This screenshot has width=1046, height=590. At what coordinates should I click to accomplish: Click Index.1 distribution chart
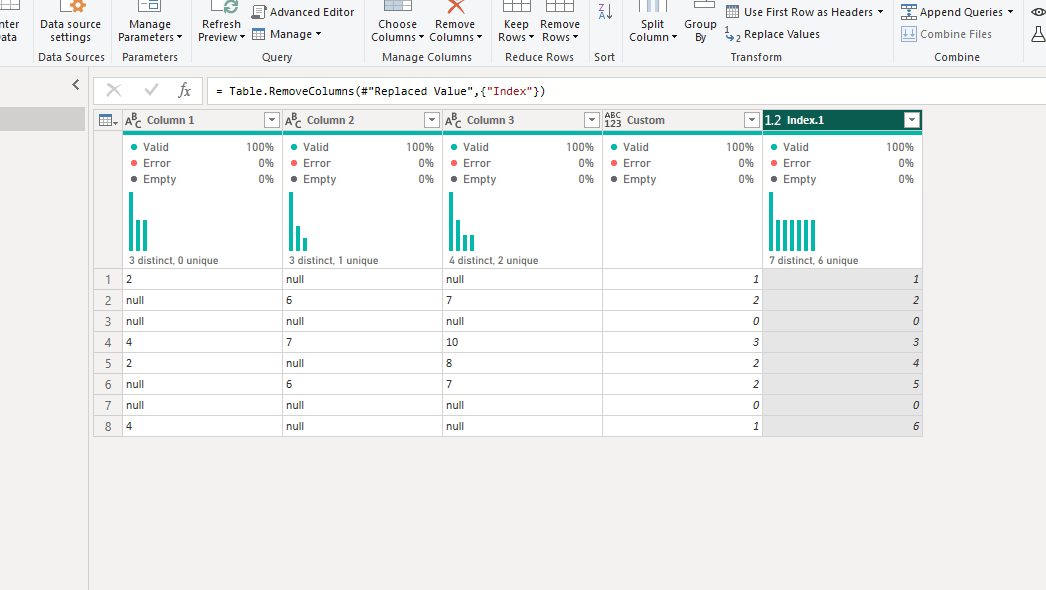792,222
